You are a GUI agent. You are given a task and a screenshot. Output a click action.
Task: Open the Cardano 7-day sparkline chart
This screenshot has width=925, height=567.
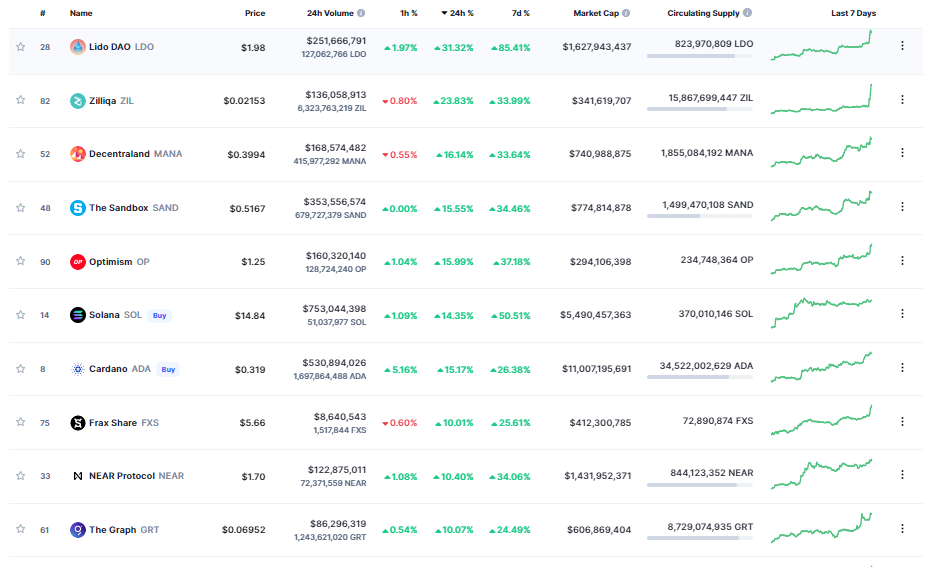pos(821,367)
